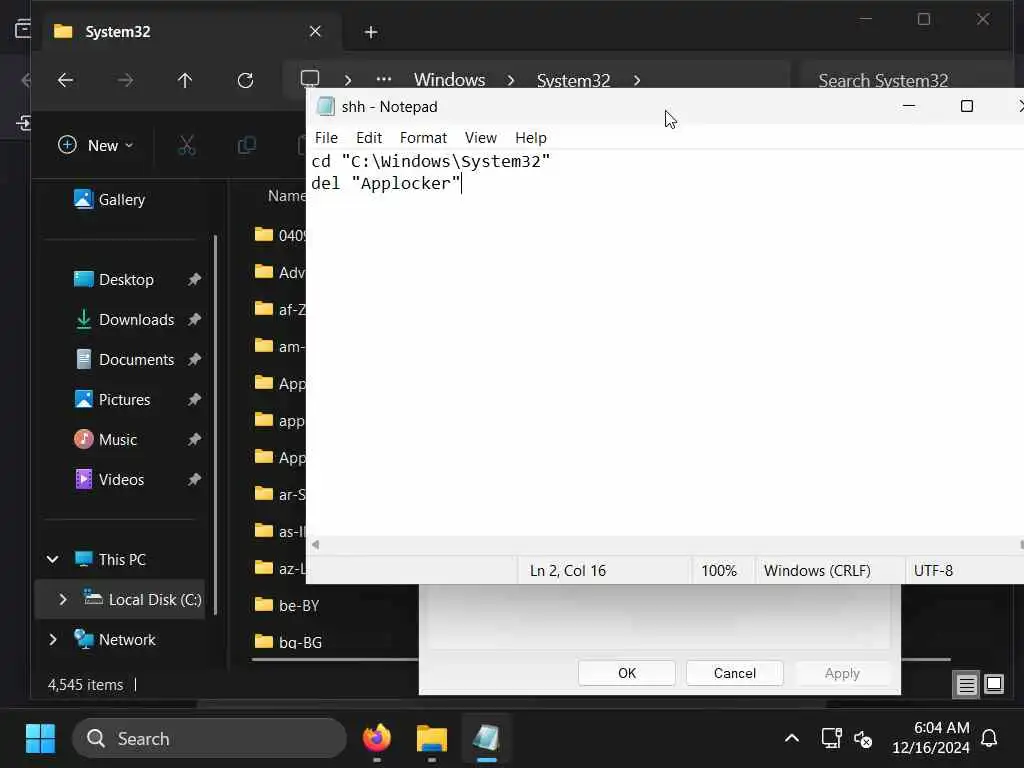Open the Format menu in Notepad

pyautogui.click(x=423, y=138)
